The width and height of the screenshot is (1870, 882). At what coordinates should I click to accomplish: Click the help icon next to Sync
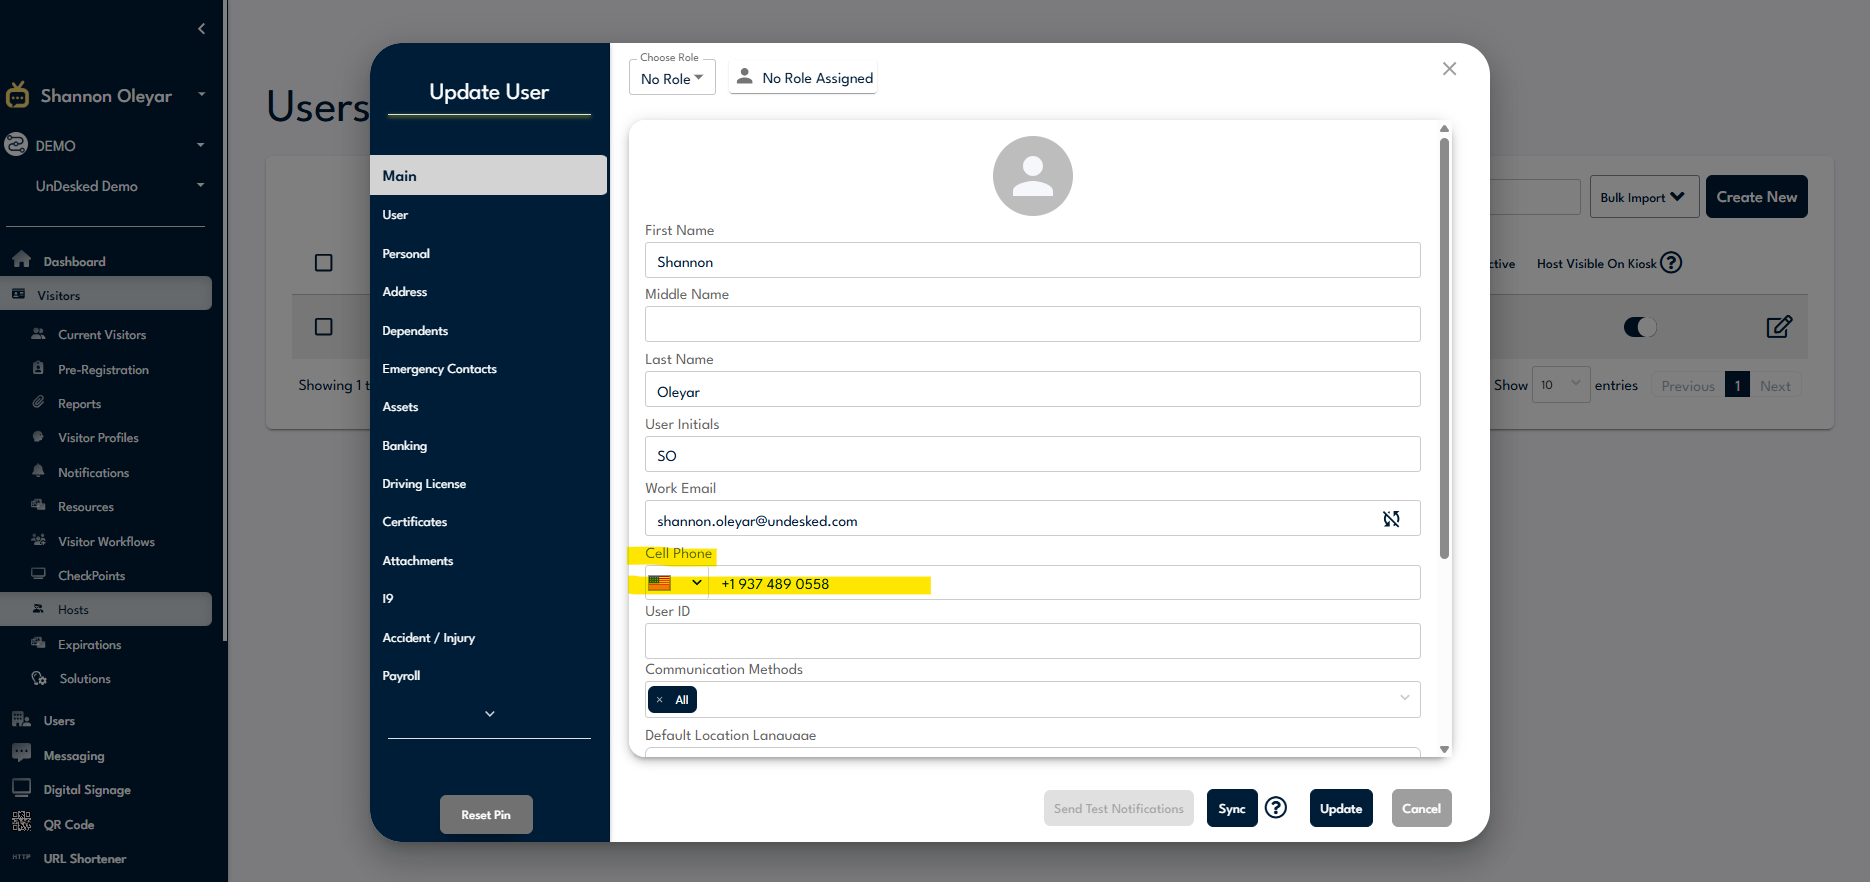coord(1276,808)
